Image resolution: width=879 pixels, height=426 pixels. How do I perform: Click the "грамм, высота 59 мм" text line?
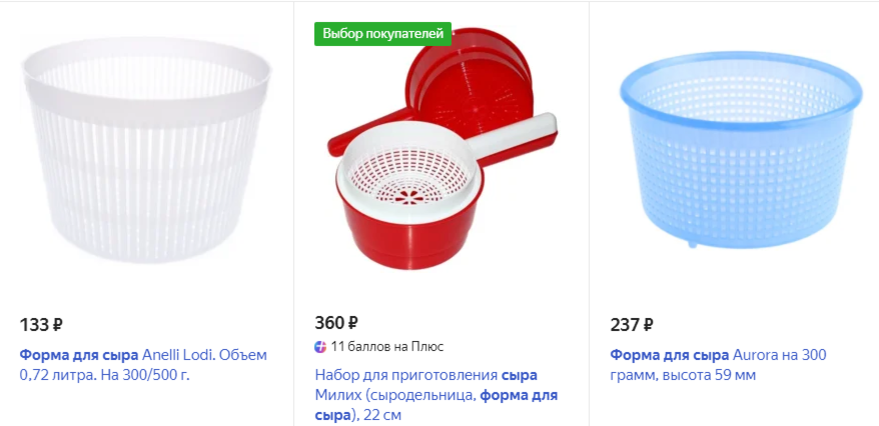683,376
